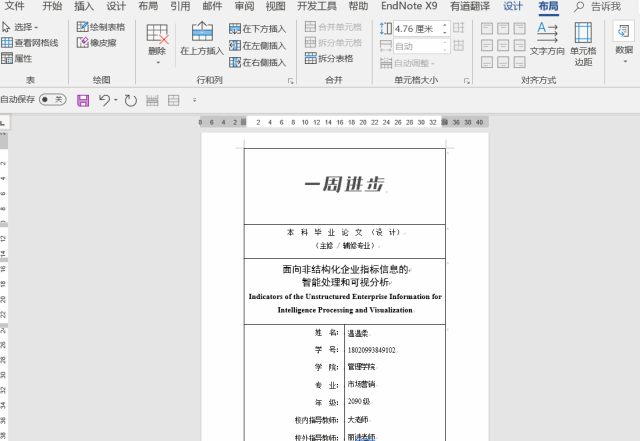This screenshot has height=441, width=640.
Task: Click the student ID 18020993849102
Action: pyautogui.click(x=372, y=350)
